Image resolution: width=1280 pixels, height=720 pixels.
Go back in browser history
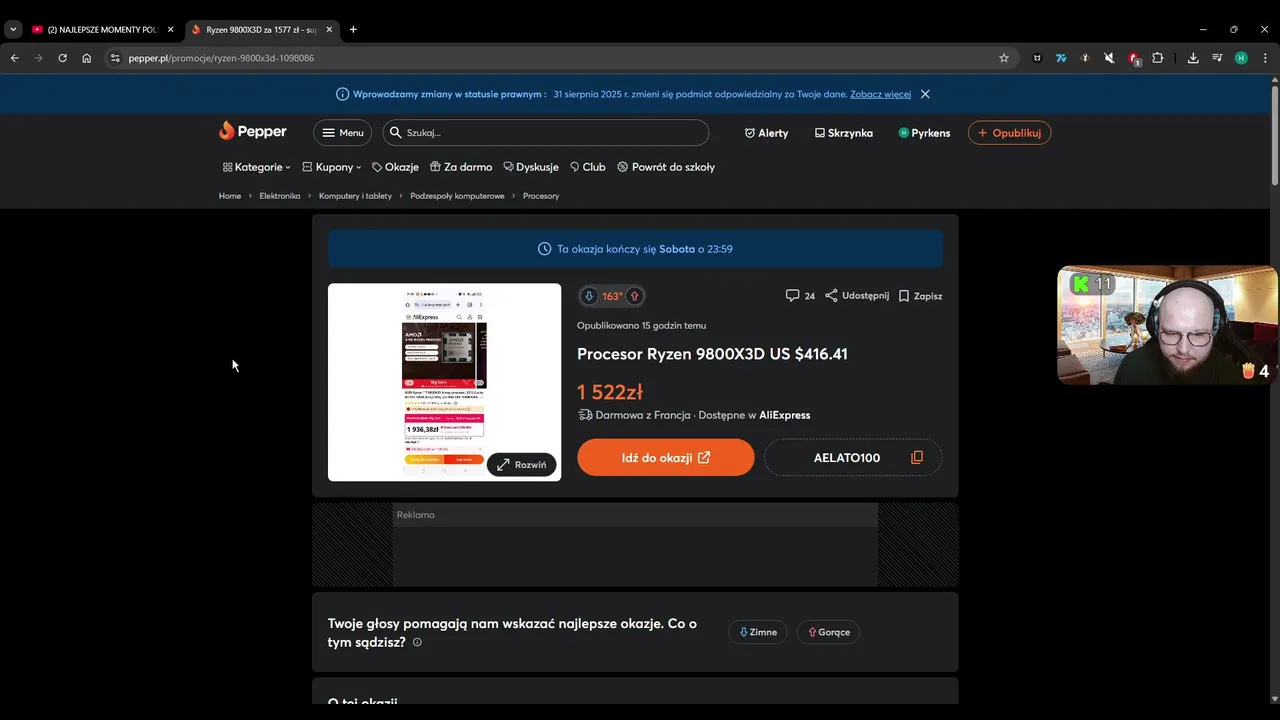point(14,58)
